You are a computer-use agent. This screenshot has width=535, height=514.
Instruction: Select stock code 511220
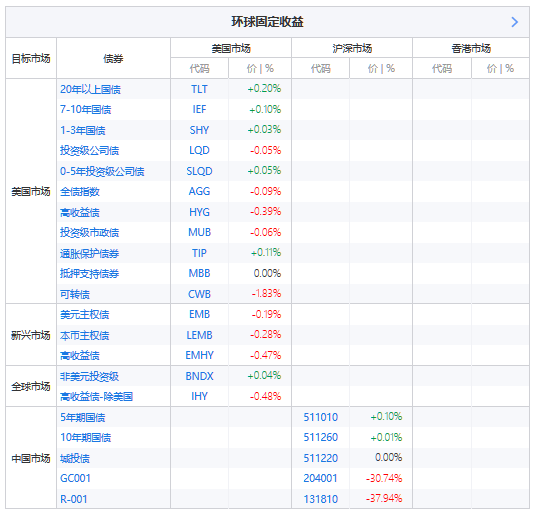pyautogui.click(x=320, y=458)
